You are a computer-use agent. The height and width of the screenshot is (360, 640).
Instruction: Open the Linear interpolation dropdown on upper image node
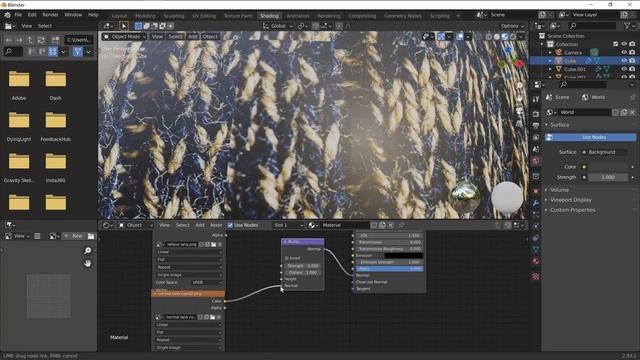[189, 252]
